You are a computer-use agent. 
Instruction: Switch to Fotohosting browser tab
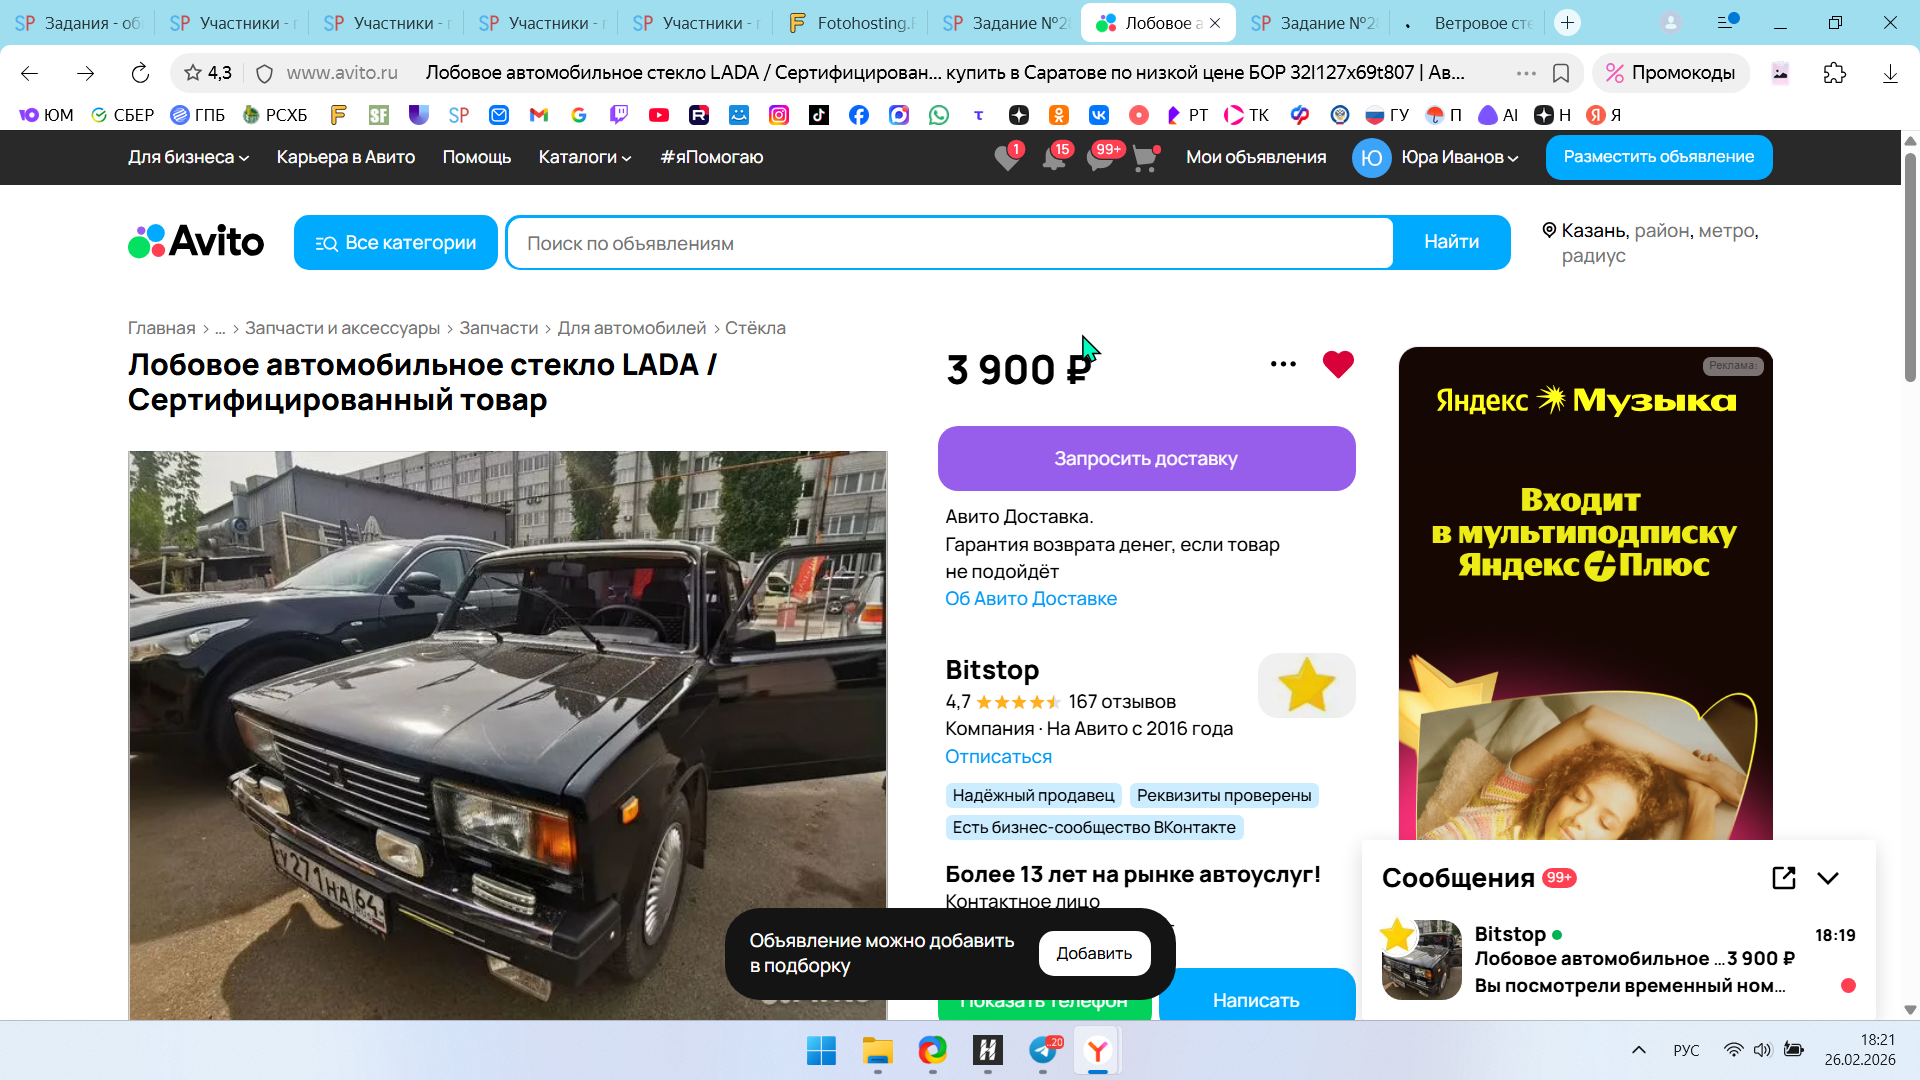(851, 23)
